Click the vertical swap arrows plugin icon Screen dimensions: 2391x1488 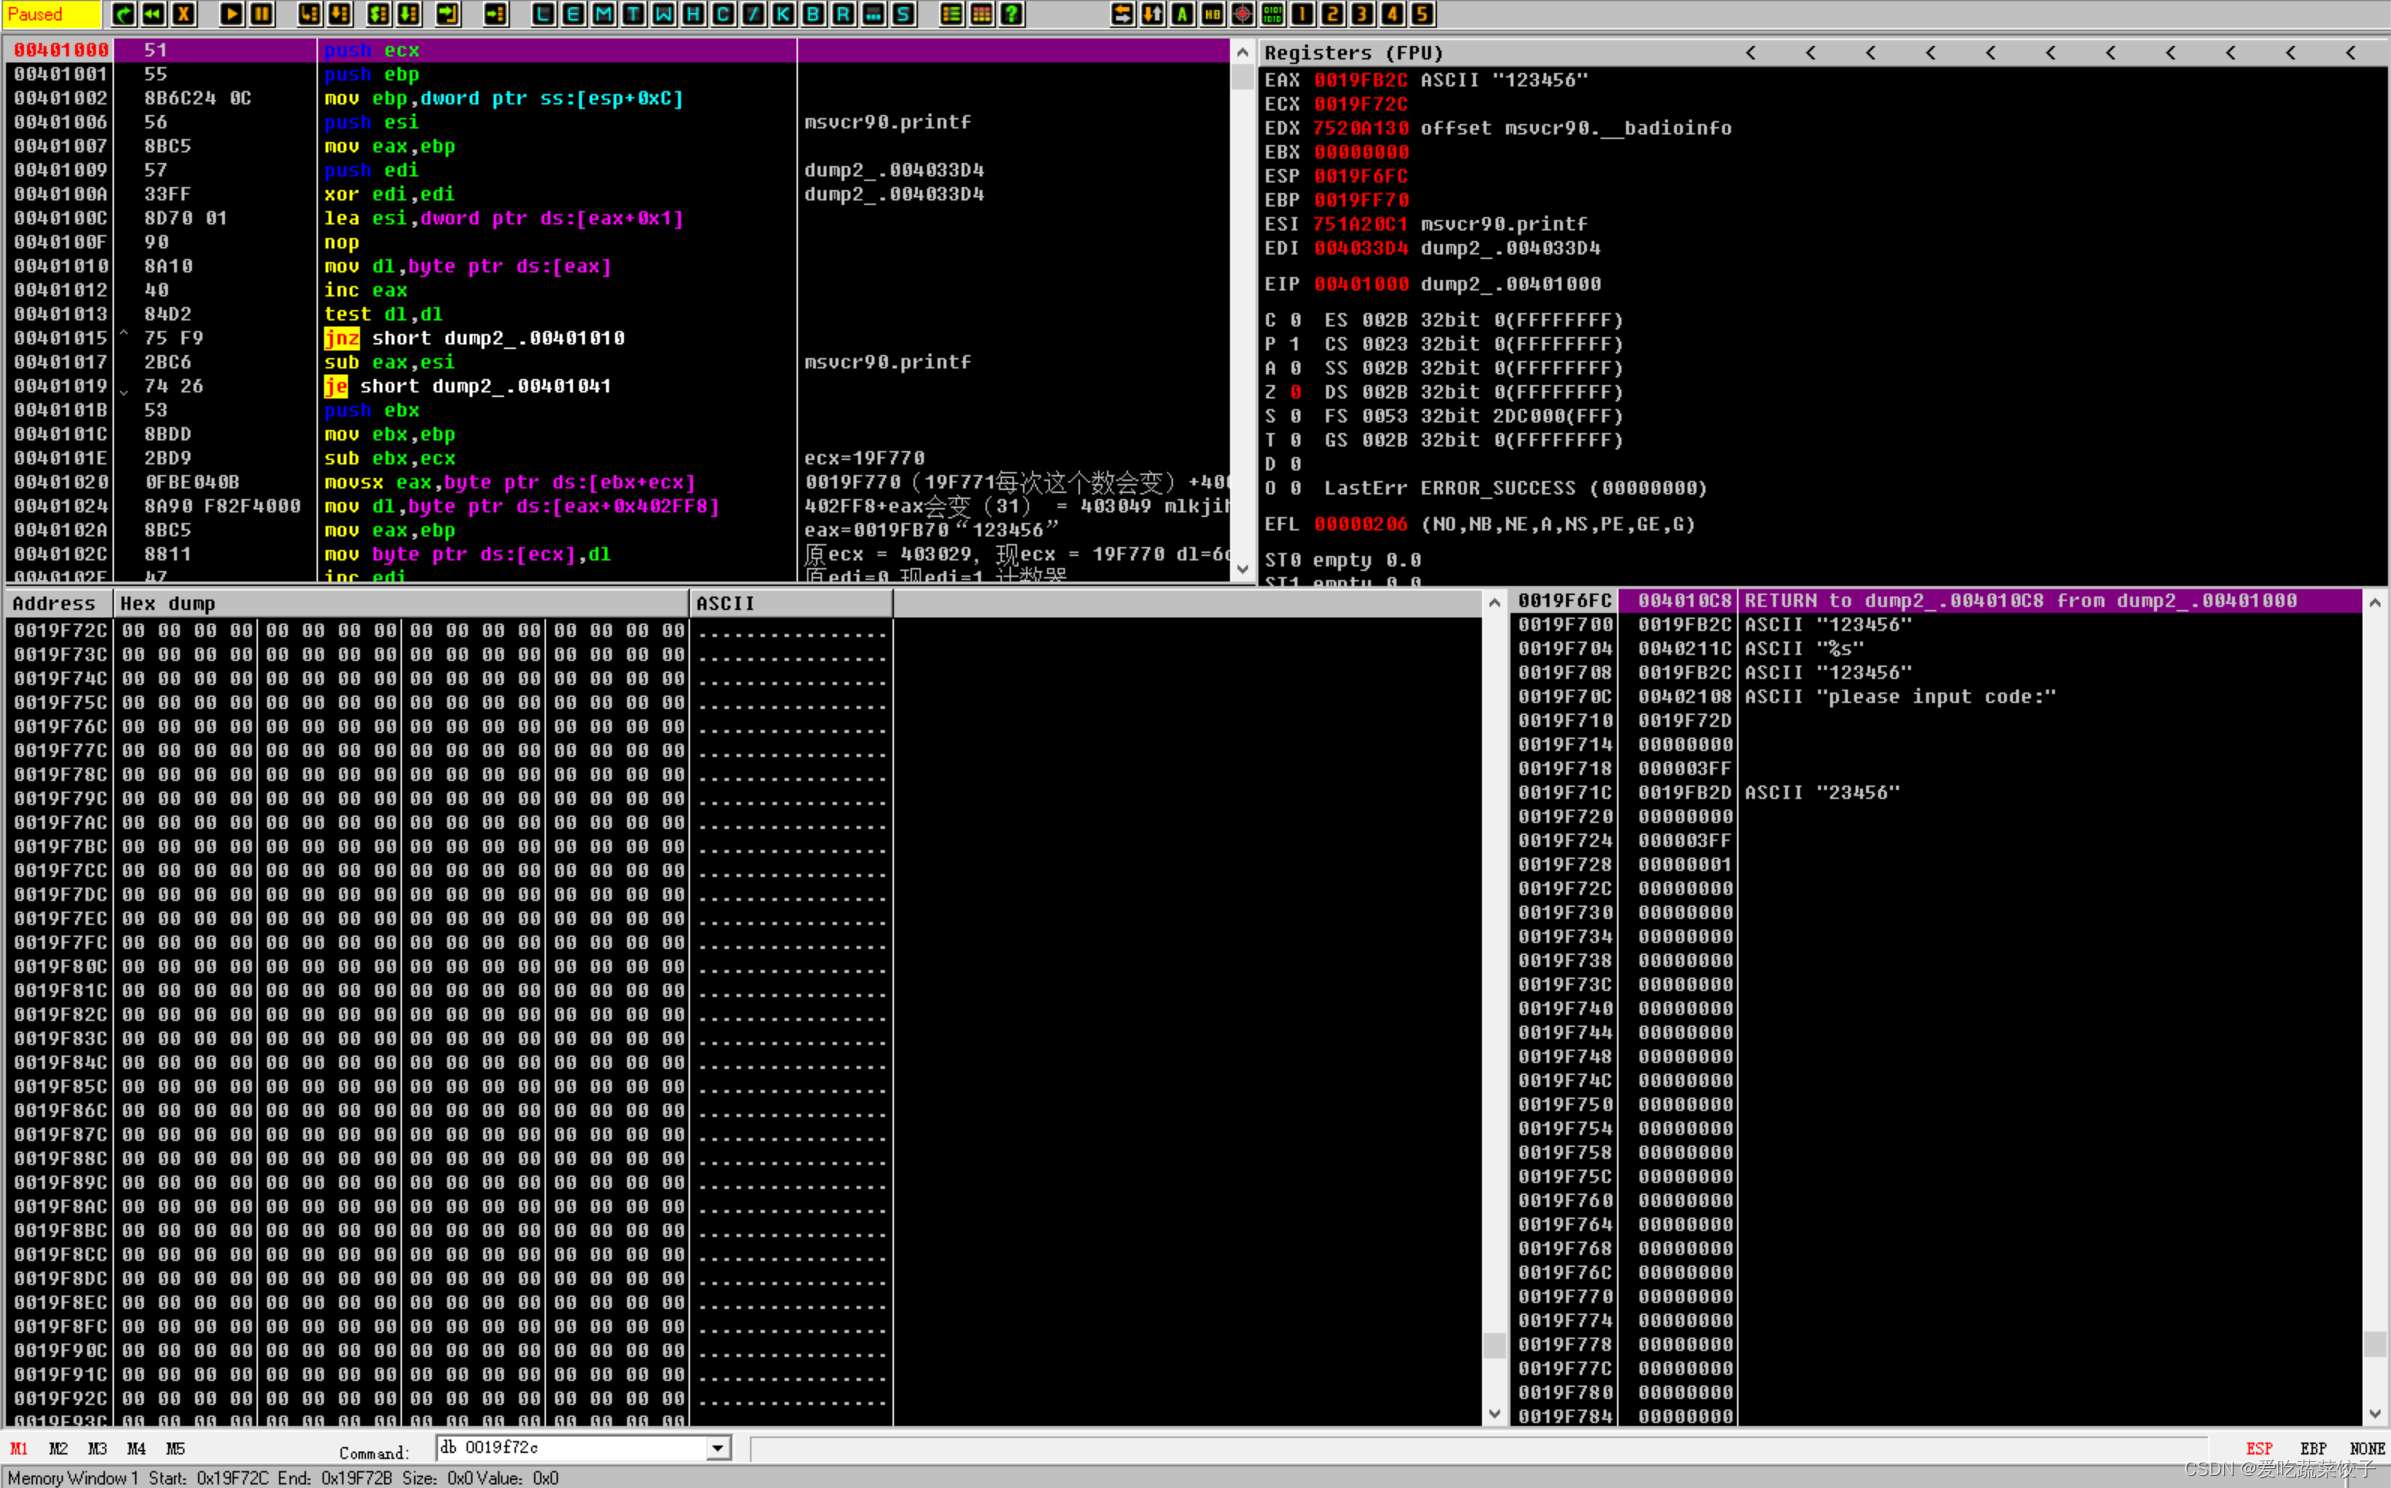tap(1152, 14)
